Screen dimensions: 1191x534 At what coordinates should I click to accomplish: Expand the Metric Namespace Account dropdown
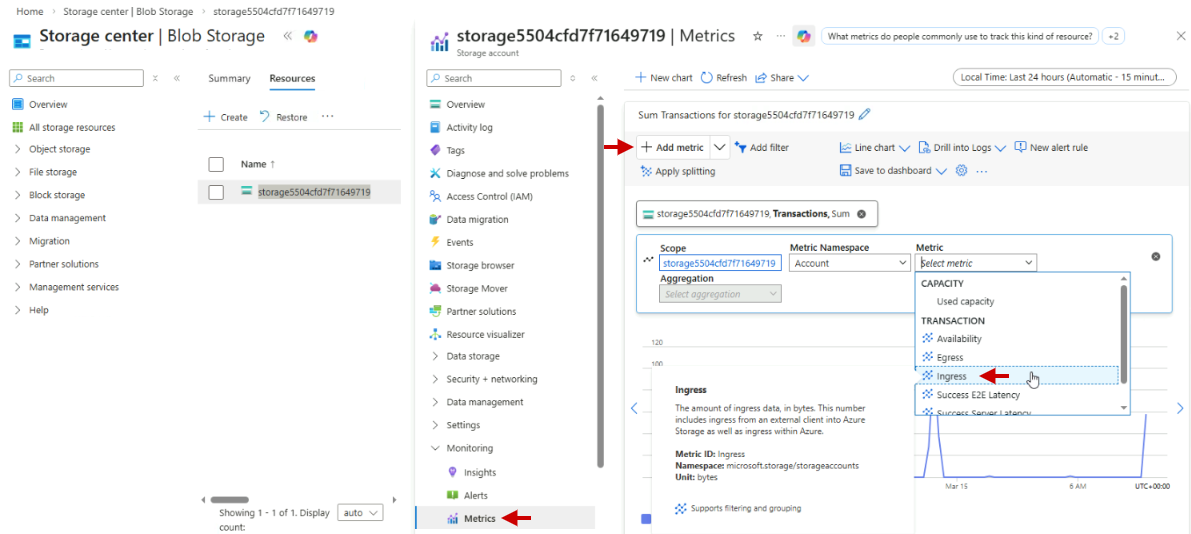click(x=849, y=263)
